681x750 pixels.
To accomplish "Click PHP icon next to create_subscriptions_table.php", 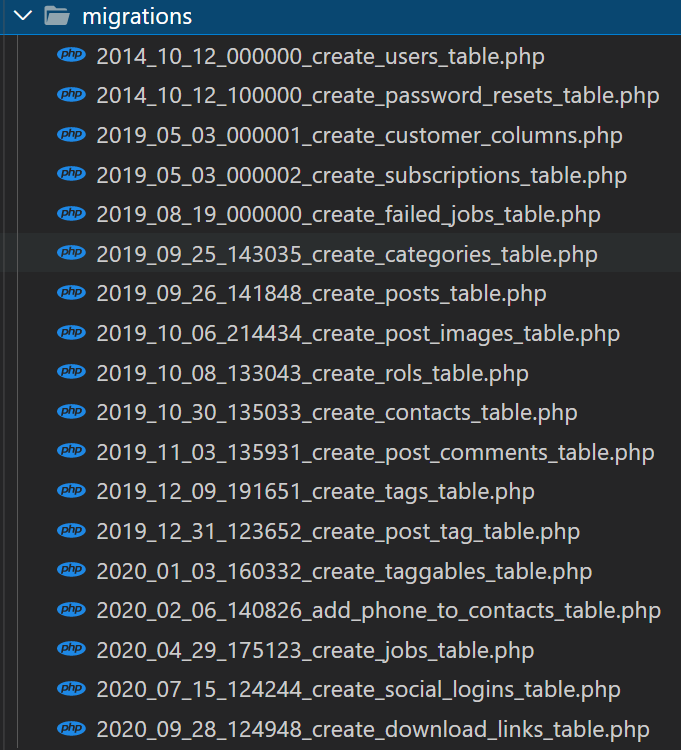I will tap(71, 175).
